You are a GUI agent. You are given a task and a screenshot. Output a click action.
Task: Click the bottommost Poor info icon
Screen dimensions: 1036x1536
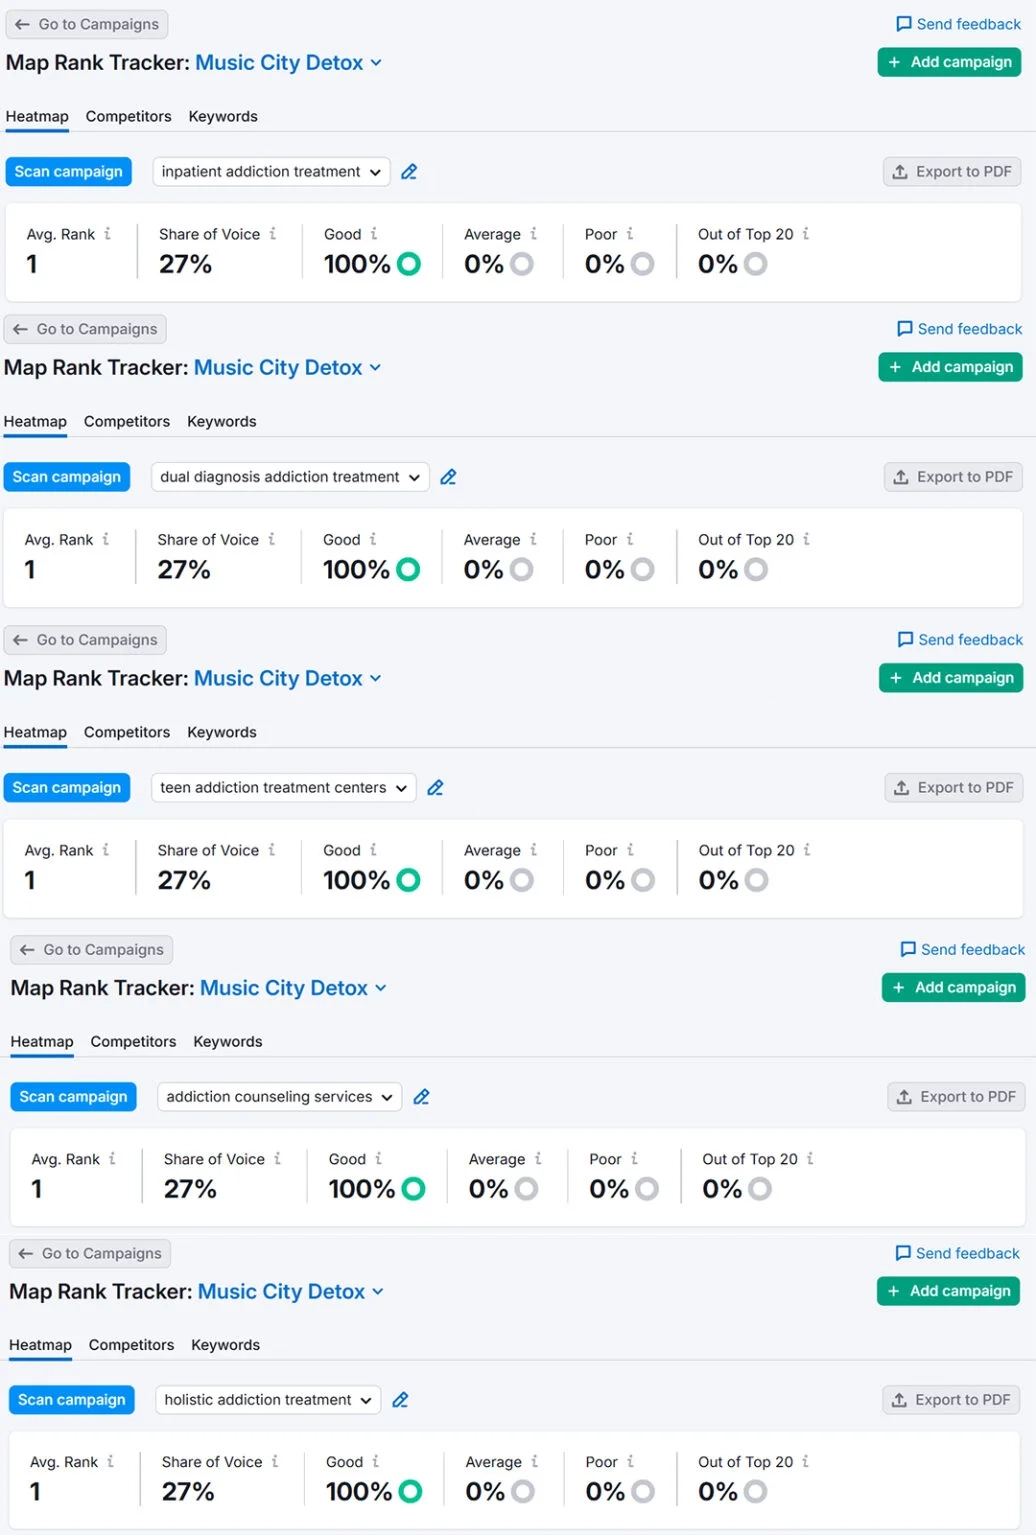click(630, 1462)
